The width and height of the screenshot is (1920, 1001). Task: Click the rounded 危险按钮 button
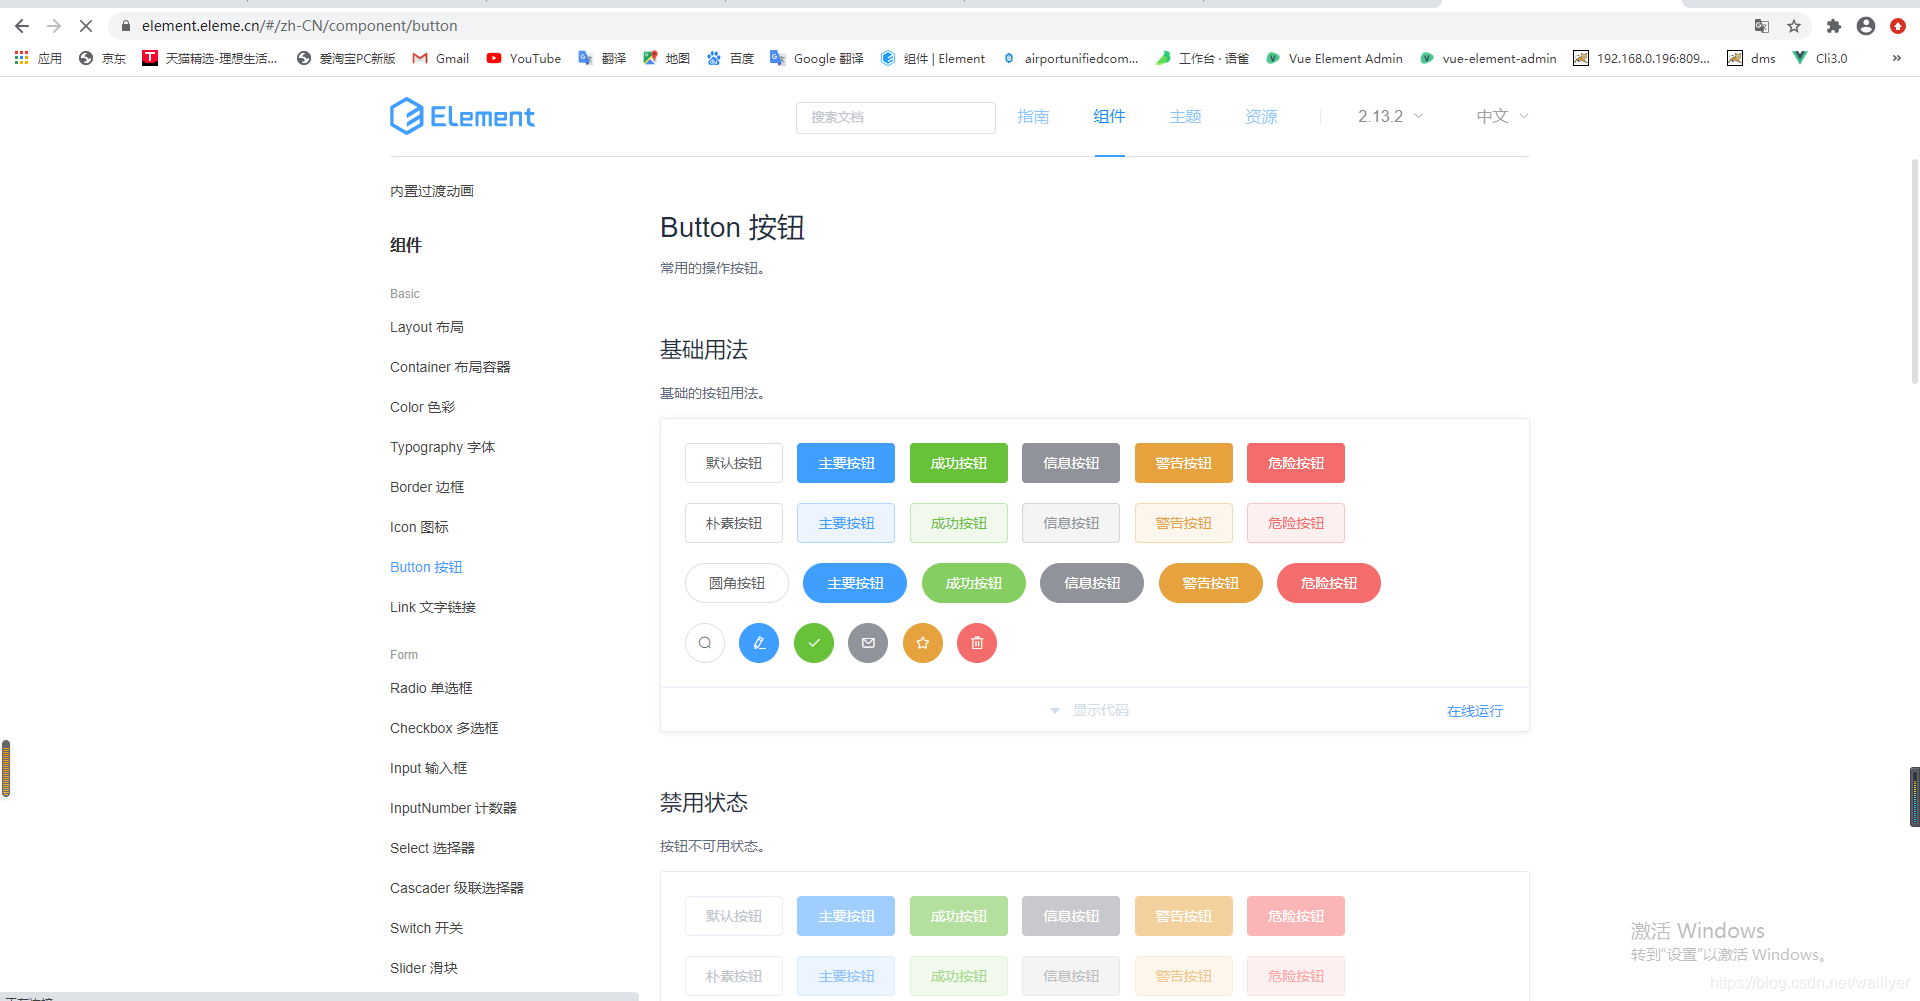click(x=1329, y=583)
